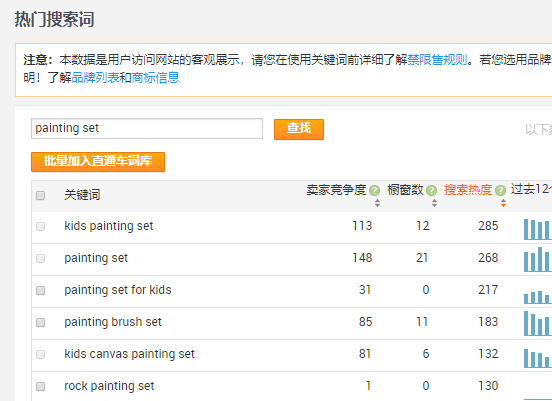The height and width of the screenshot is (401, 552).
Task: Open the trend chart for painting brush set
Action: [x=538, y=323]
